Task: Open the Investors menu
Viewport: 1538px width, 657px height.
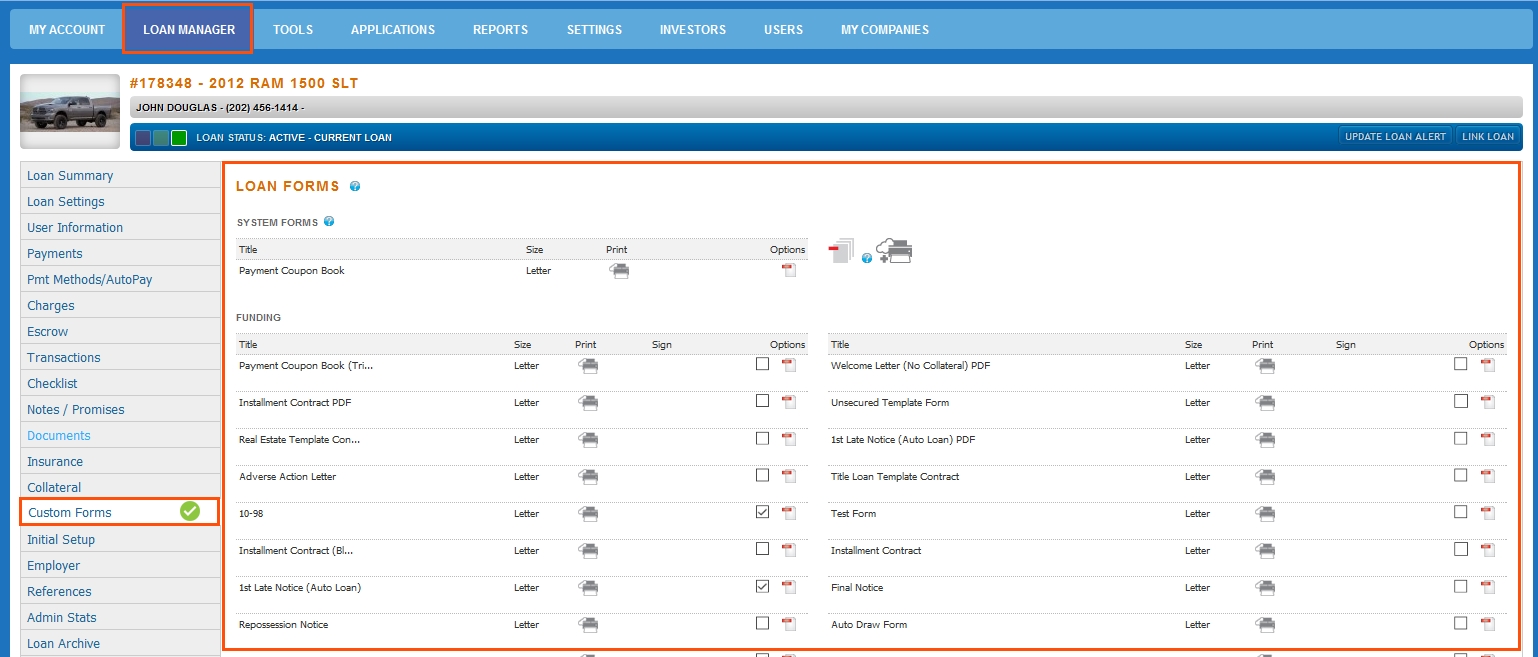Action: [x=693, y=30]
